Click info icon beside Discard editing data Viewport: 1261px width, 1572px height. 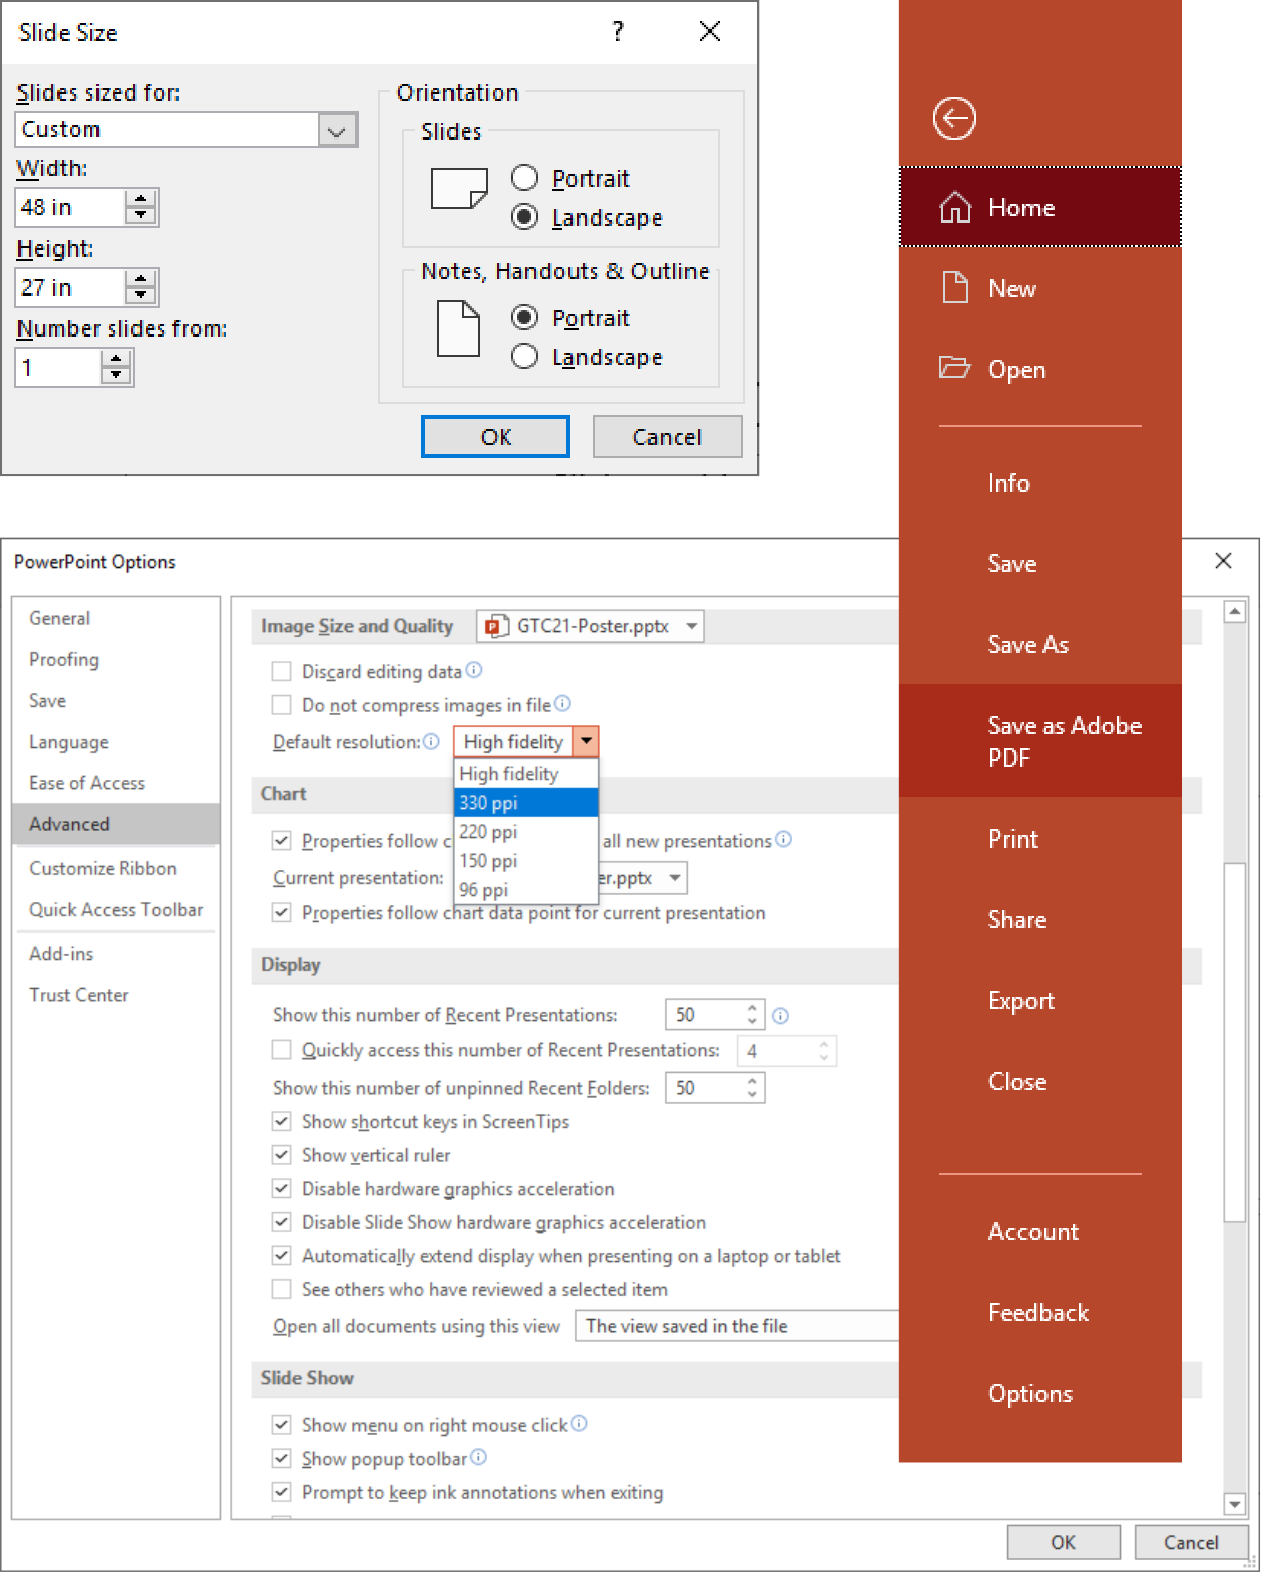(474, 670)
